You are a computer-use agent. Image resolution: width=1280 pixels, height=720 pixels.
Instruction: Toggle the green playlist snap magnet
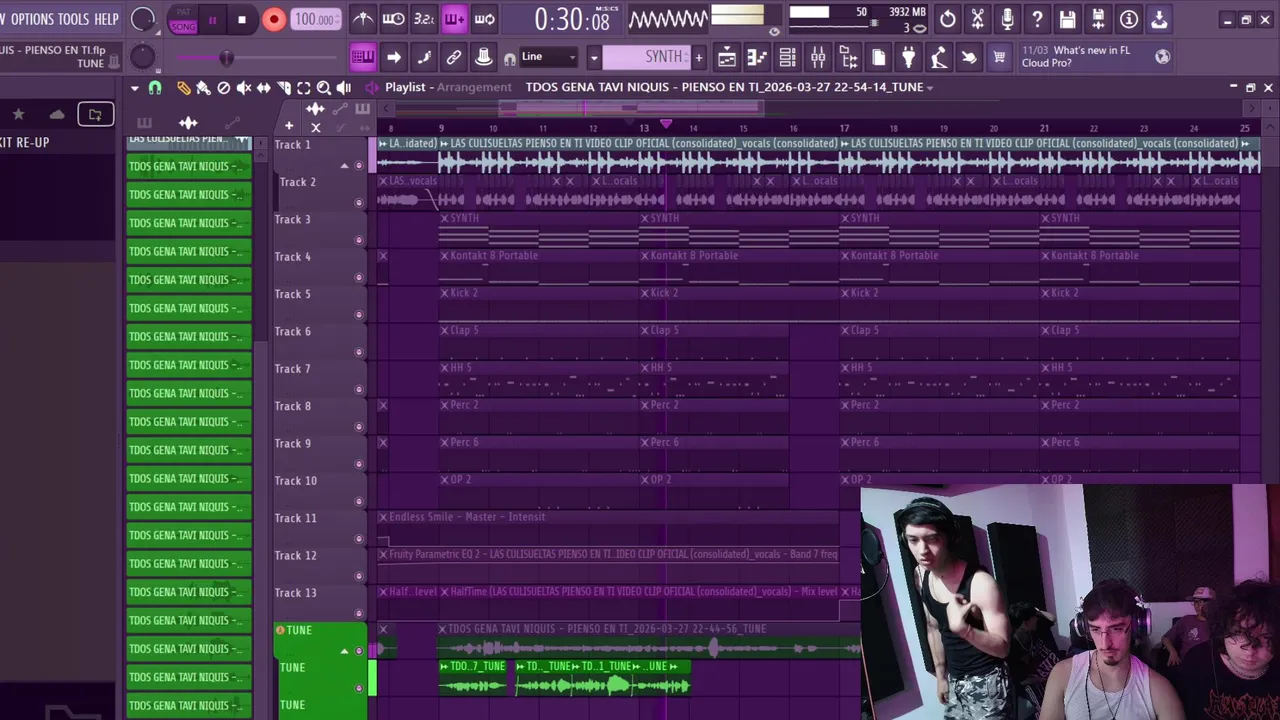click(155, 88)
